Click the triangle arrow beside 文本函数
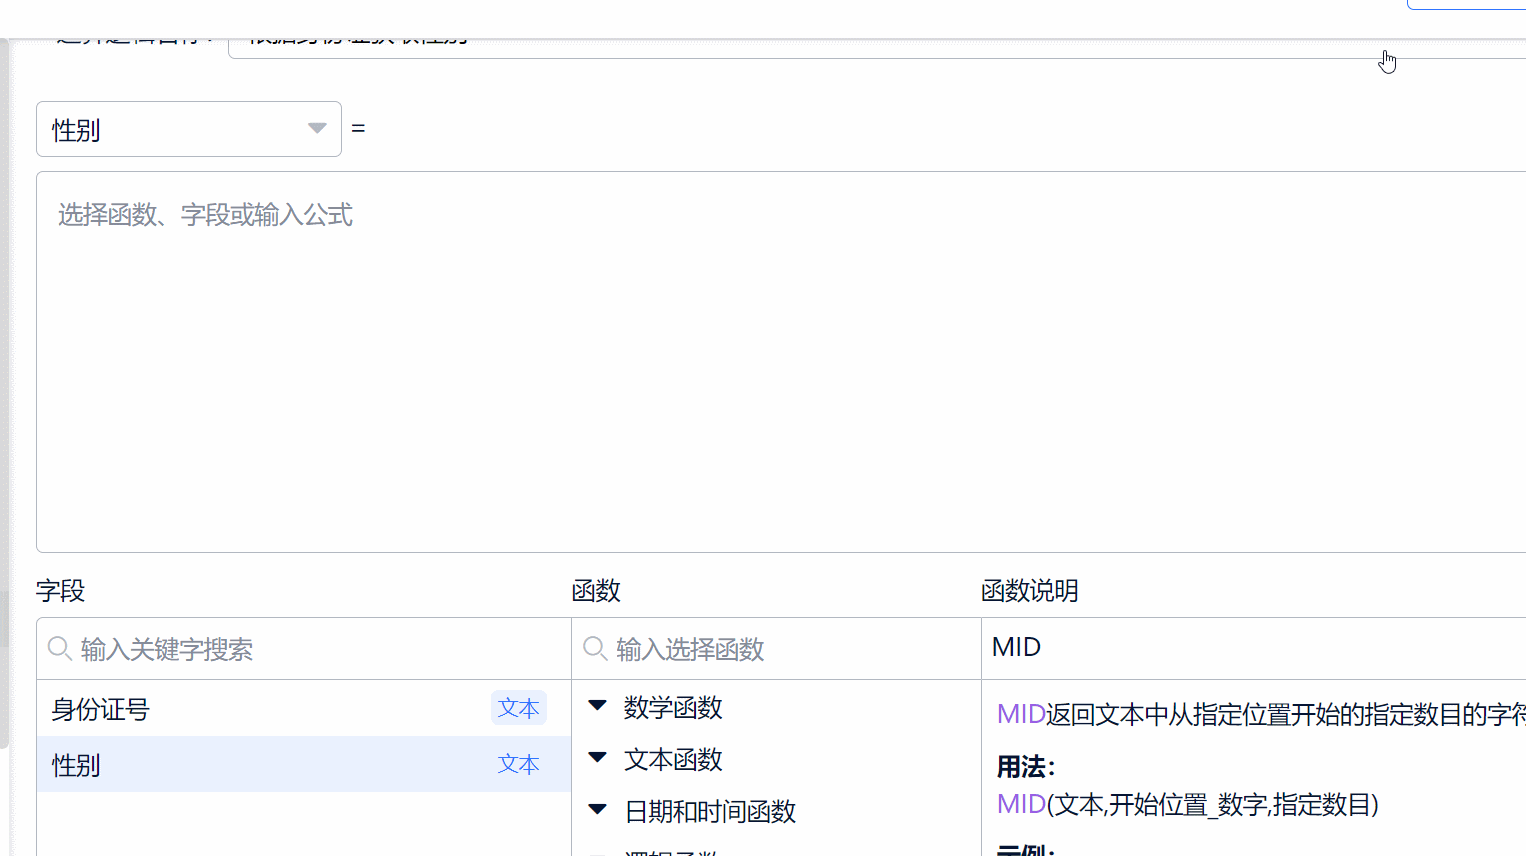1526x856 pixels. pyautogui.click(x=598, y=757)
